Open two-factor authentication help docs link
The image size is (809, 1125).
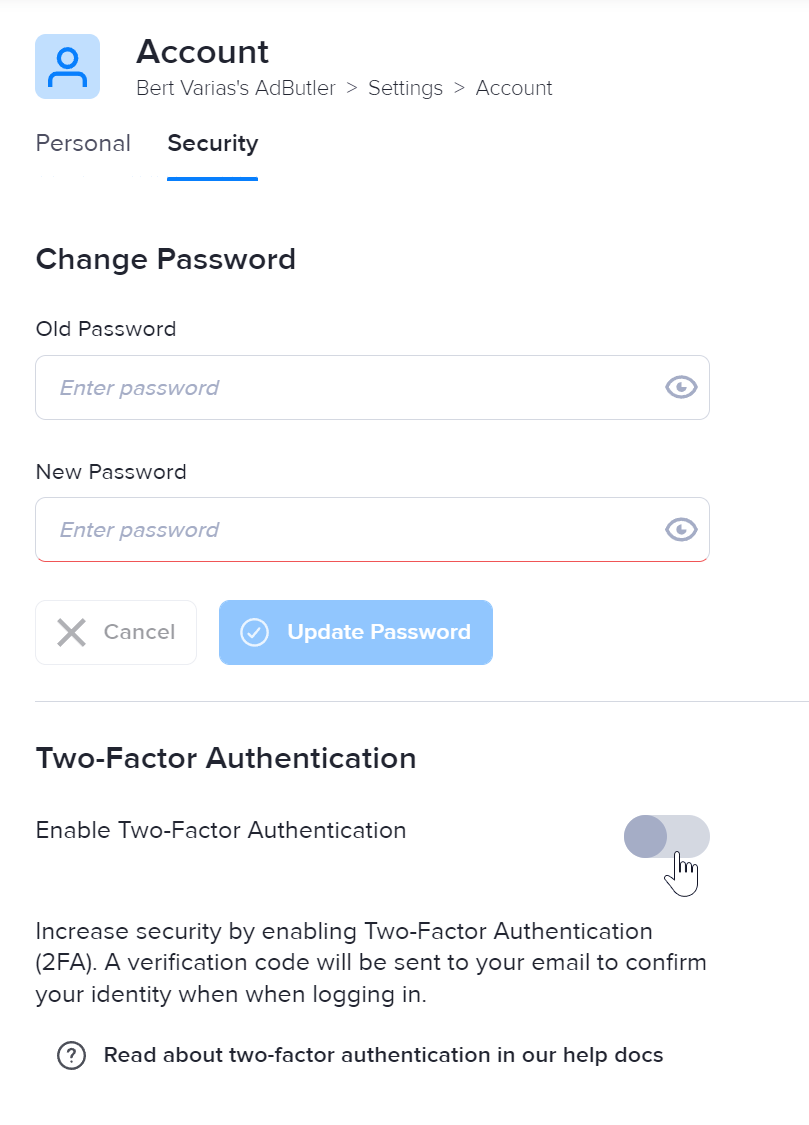point(383,1055)
